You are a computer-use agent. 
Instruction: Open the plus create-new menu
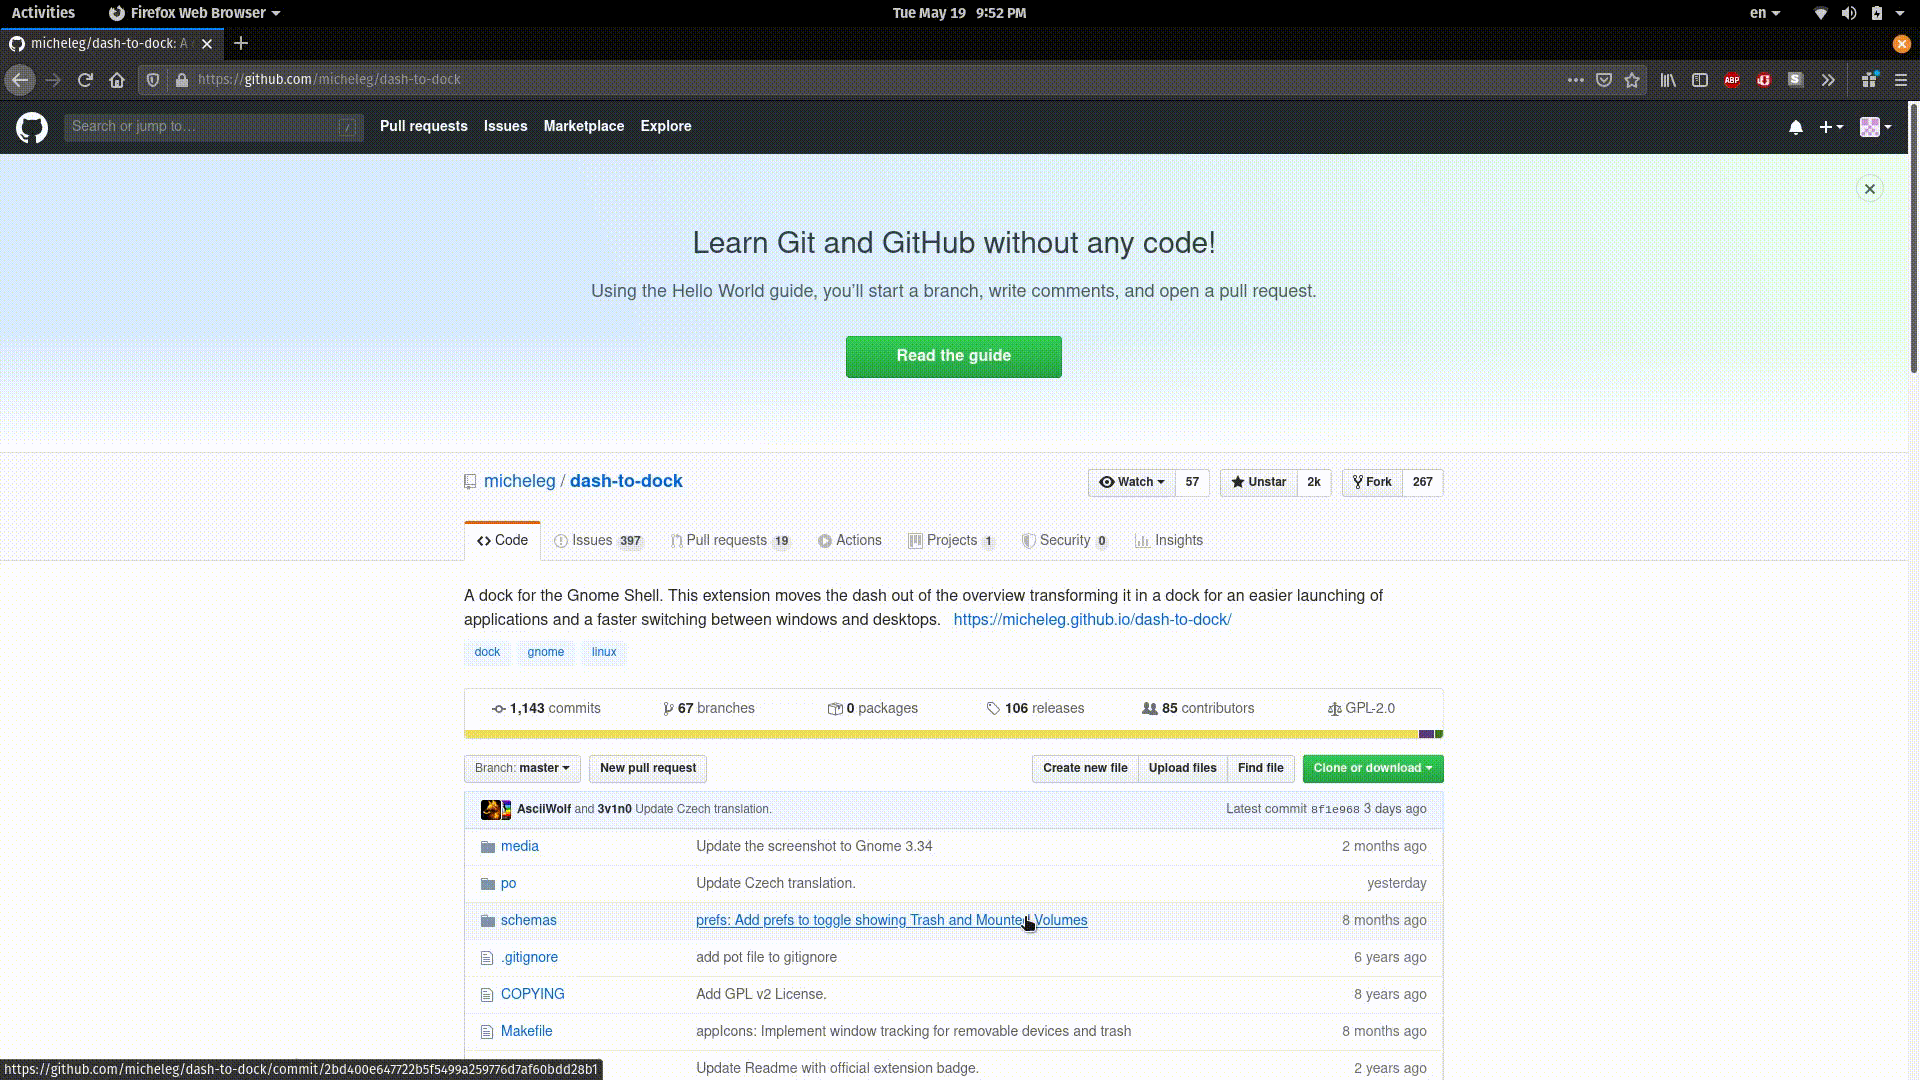[x=1831, y=127]
